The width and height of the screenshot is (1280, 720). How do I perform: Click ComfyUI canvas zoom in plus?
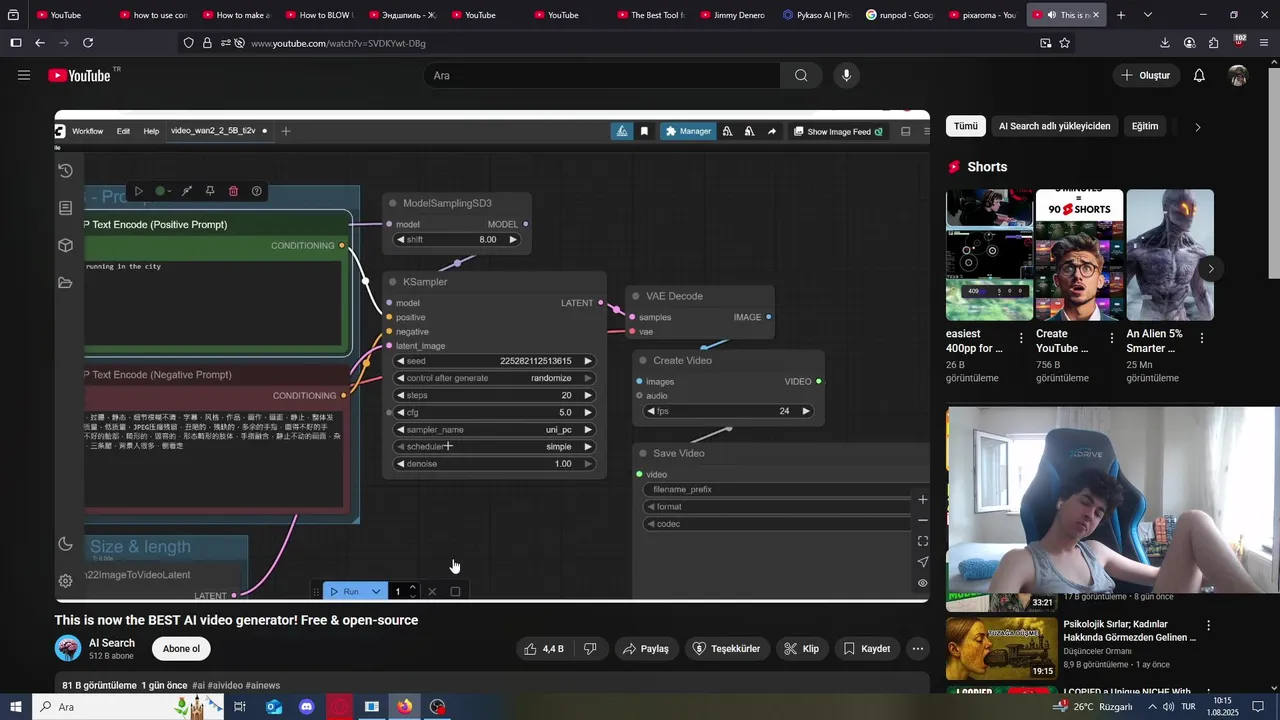(922, 499)
